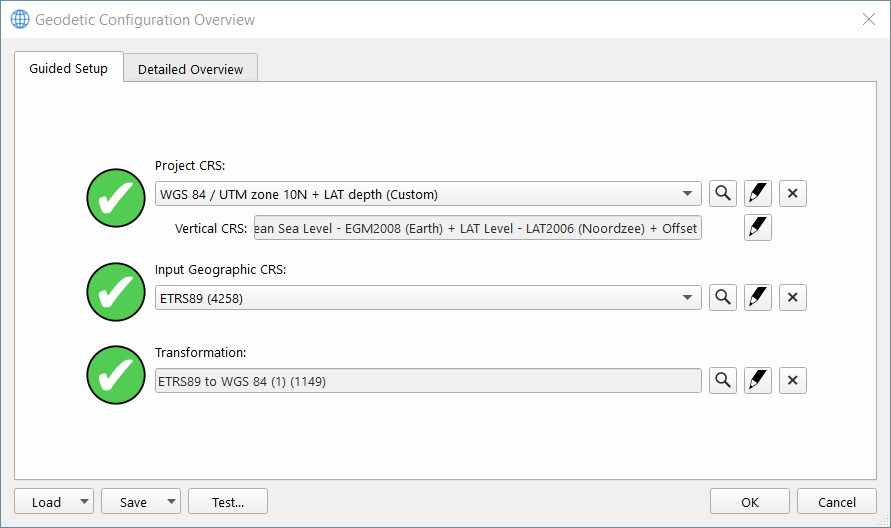
Task: Search for a Project CRS
Action: [x=723, y=194]
